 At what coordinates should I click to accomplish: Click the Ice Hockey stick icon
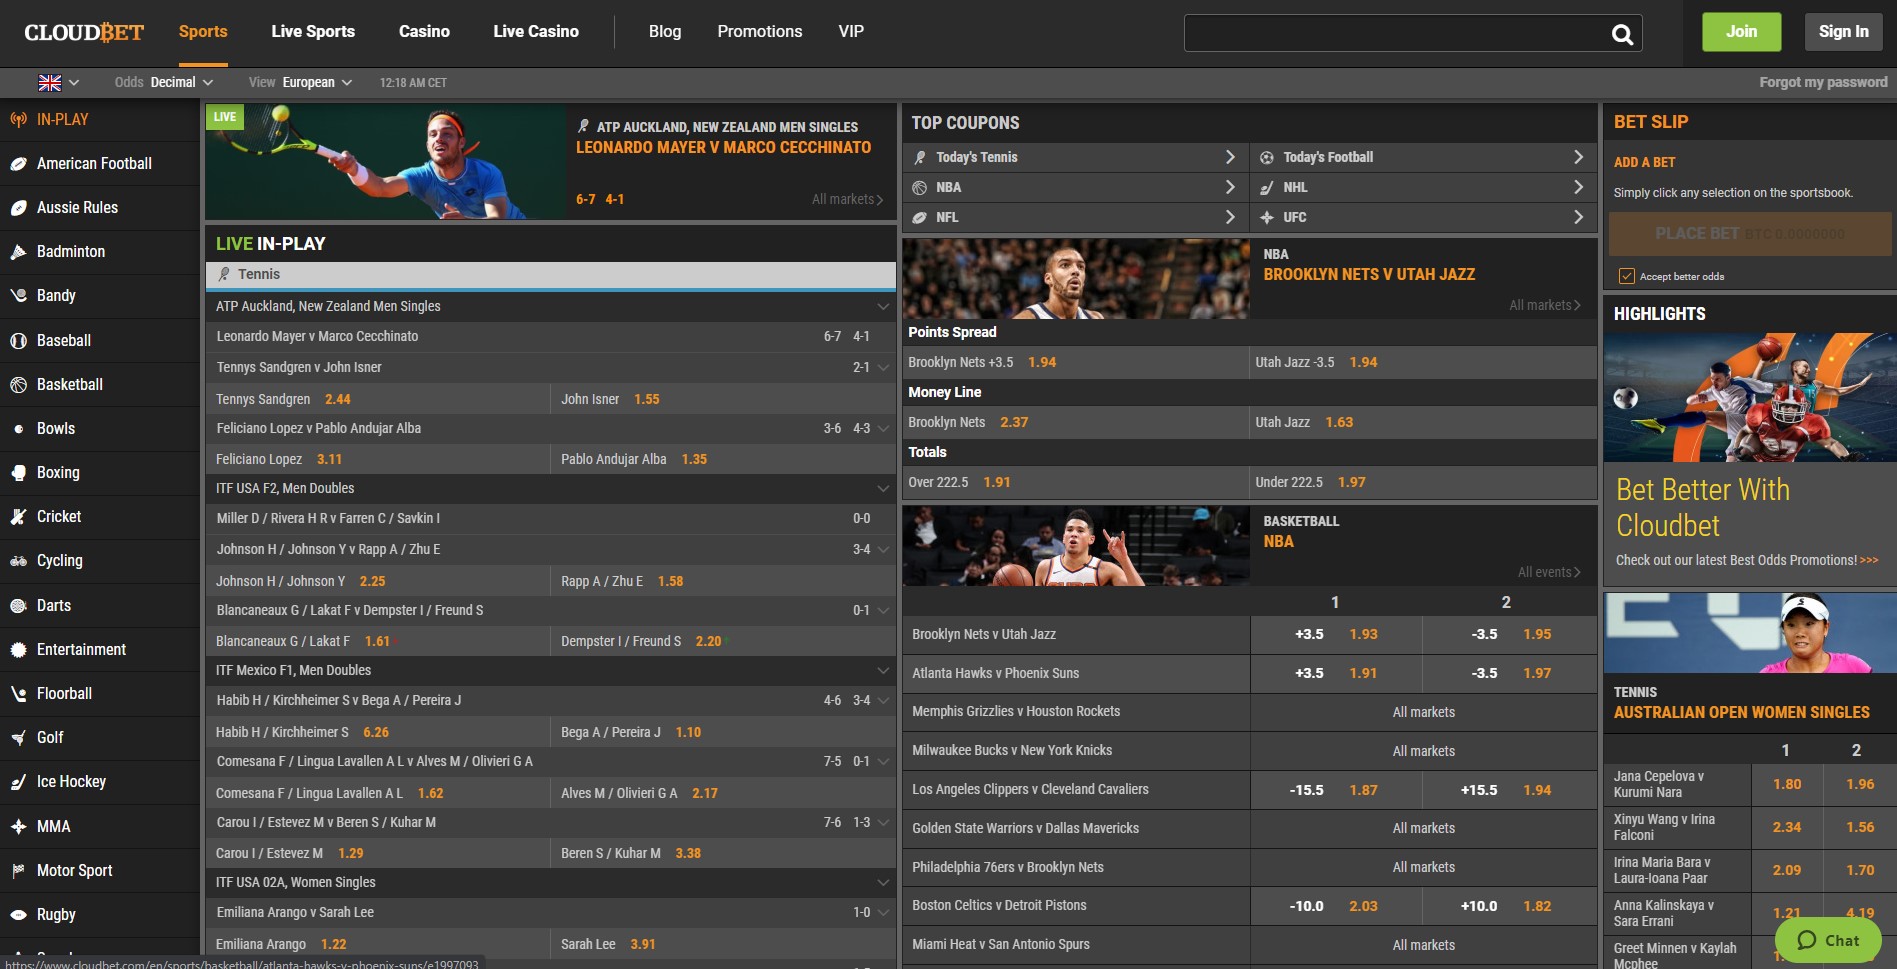(18, 782)
